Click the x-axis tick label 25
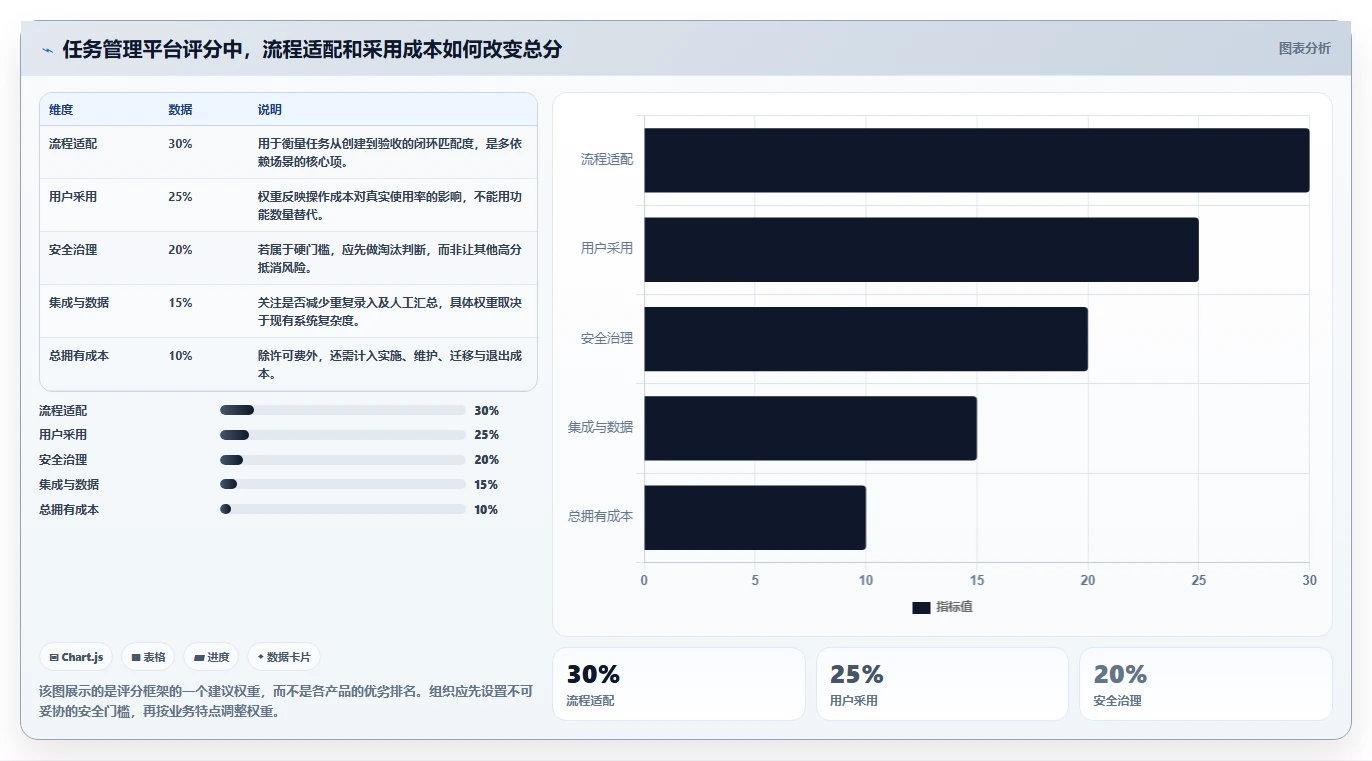The width and height of the screenshot is (1372, 761). click(1199, 580)
